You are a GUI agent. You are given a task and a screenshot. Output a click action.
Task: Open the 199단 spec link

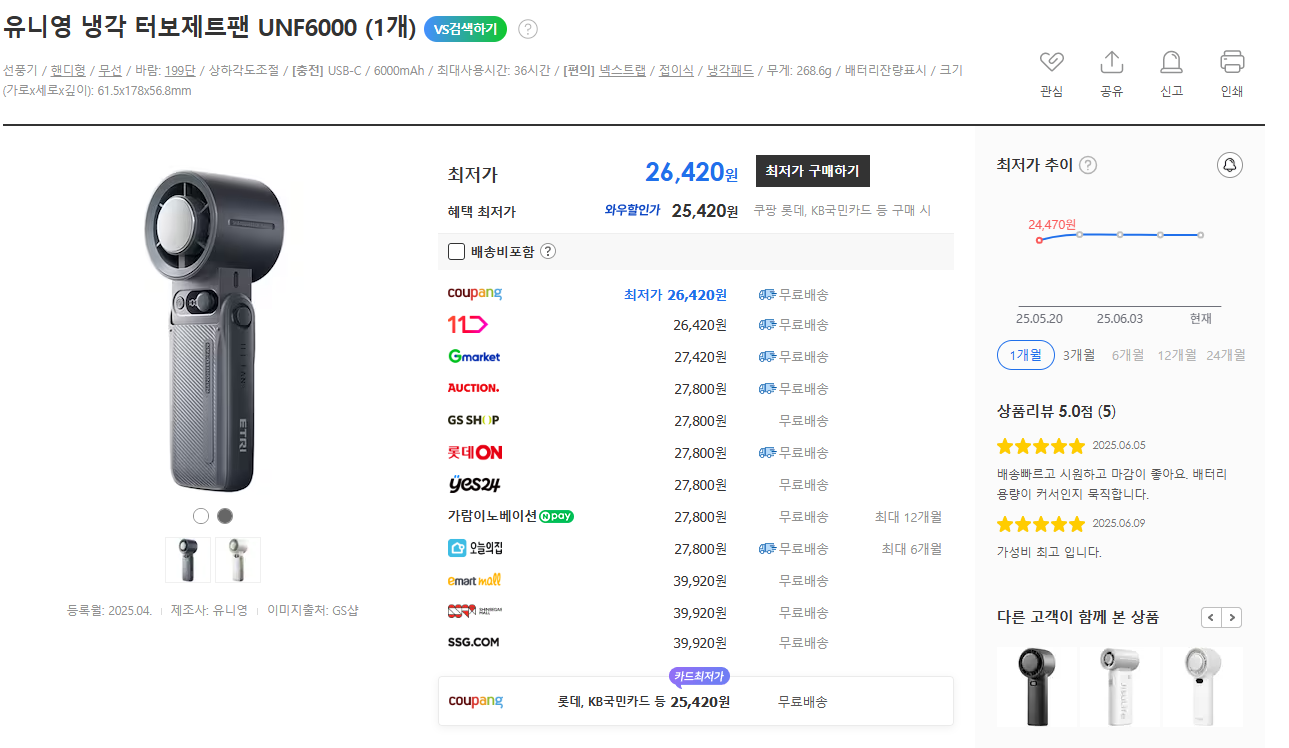coord(180,70)
